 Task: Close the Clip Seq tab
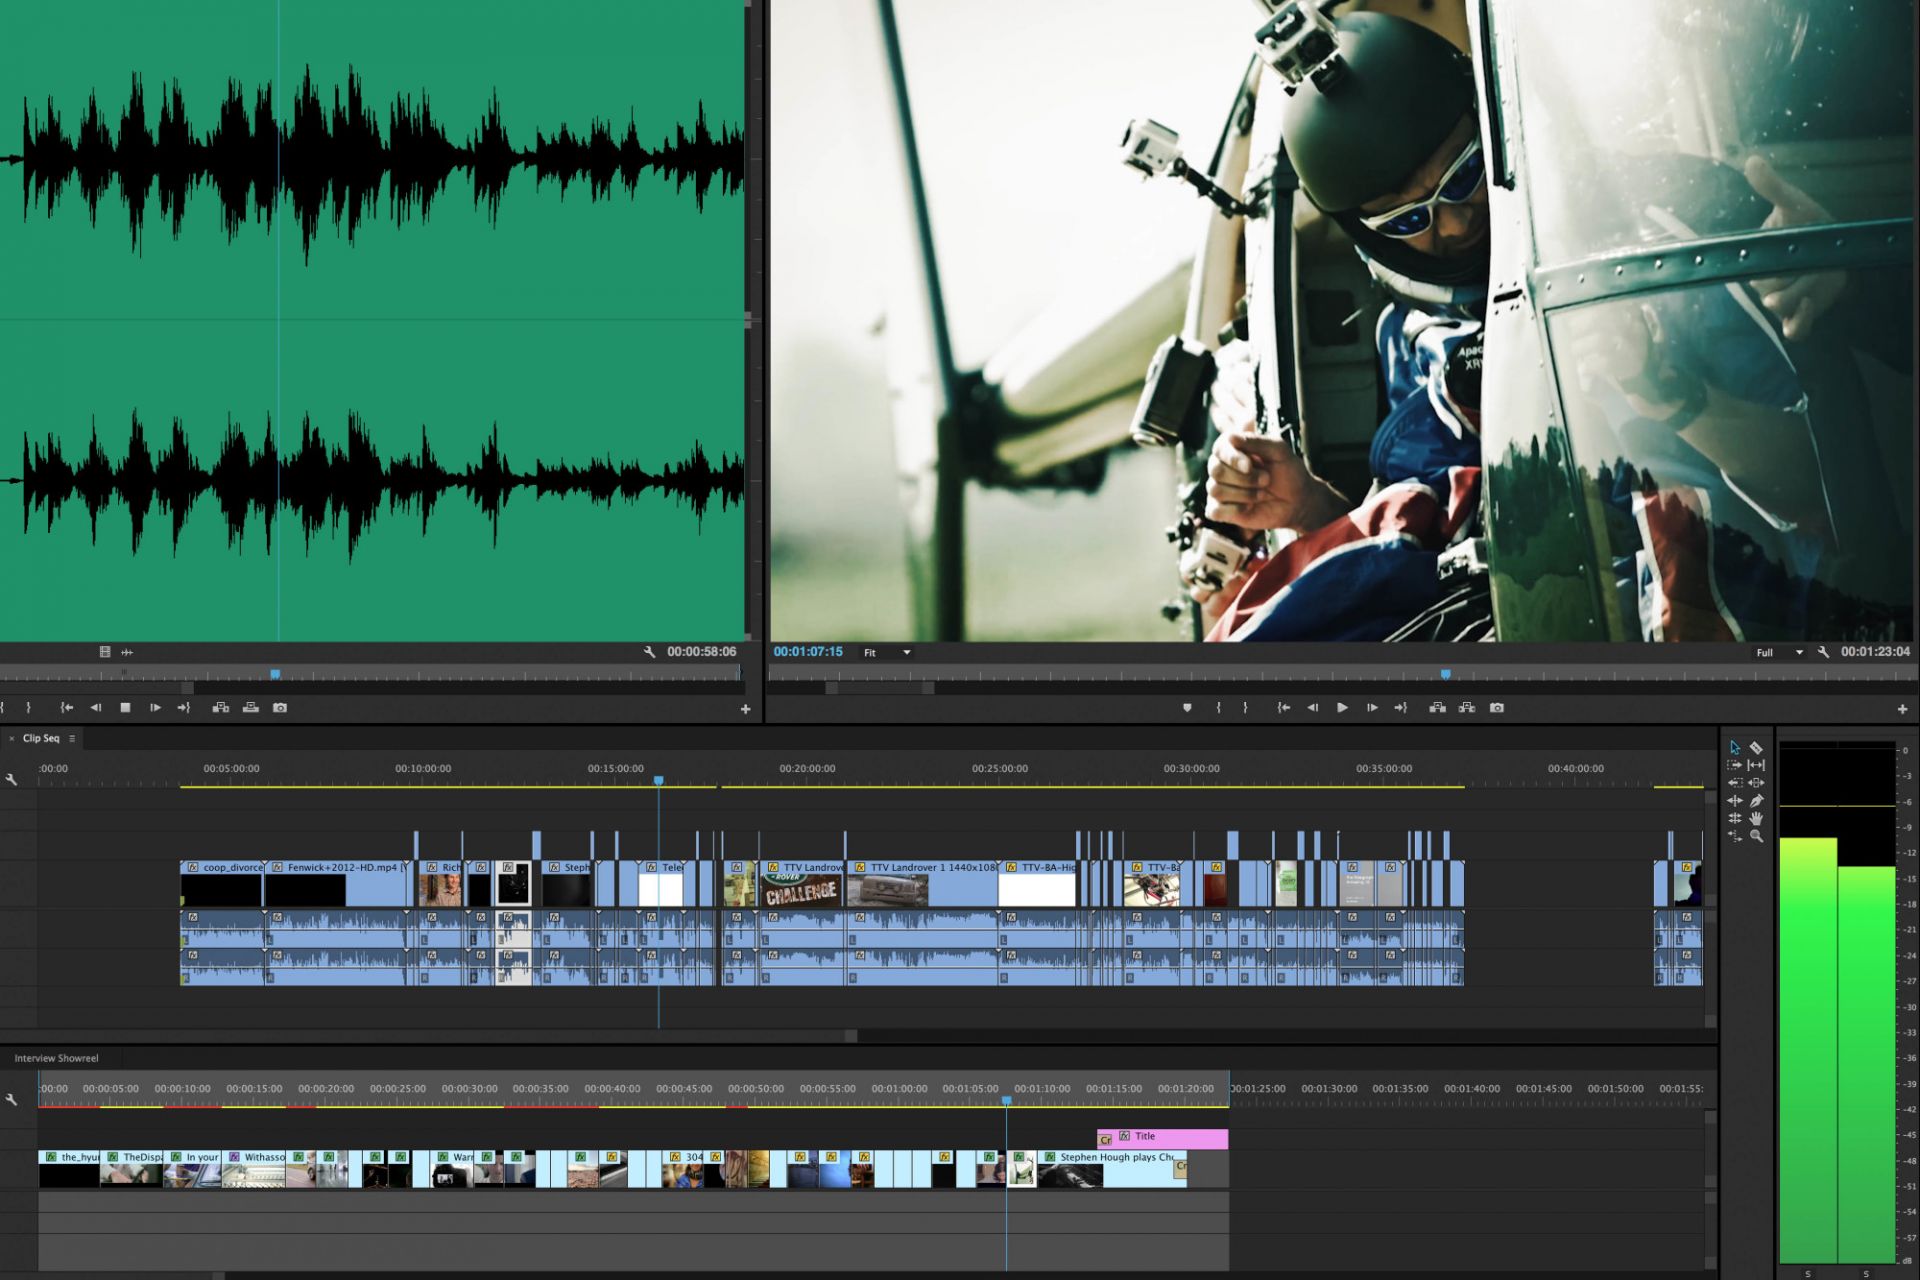(11, 738)
